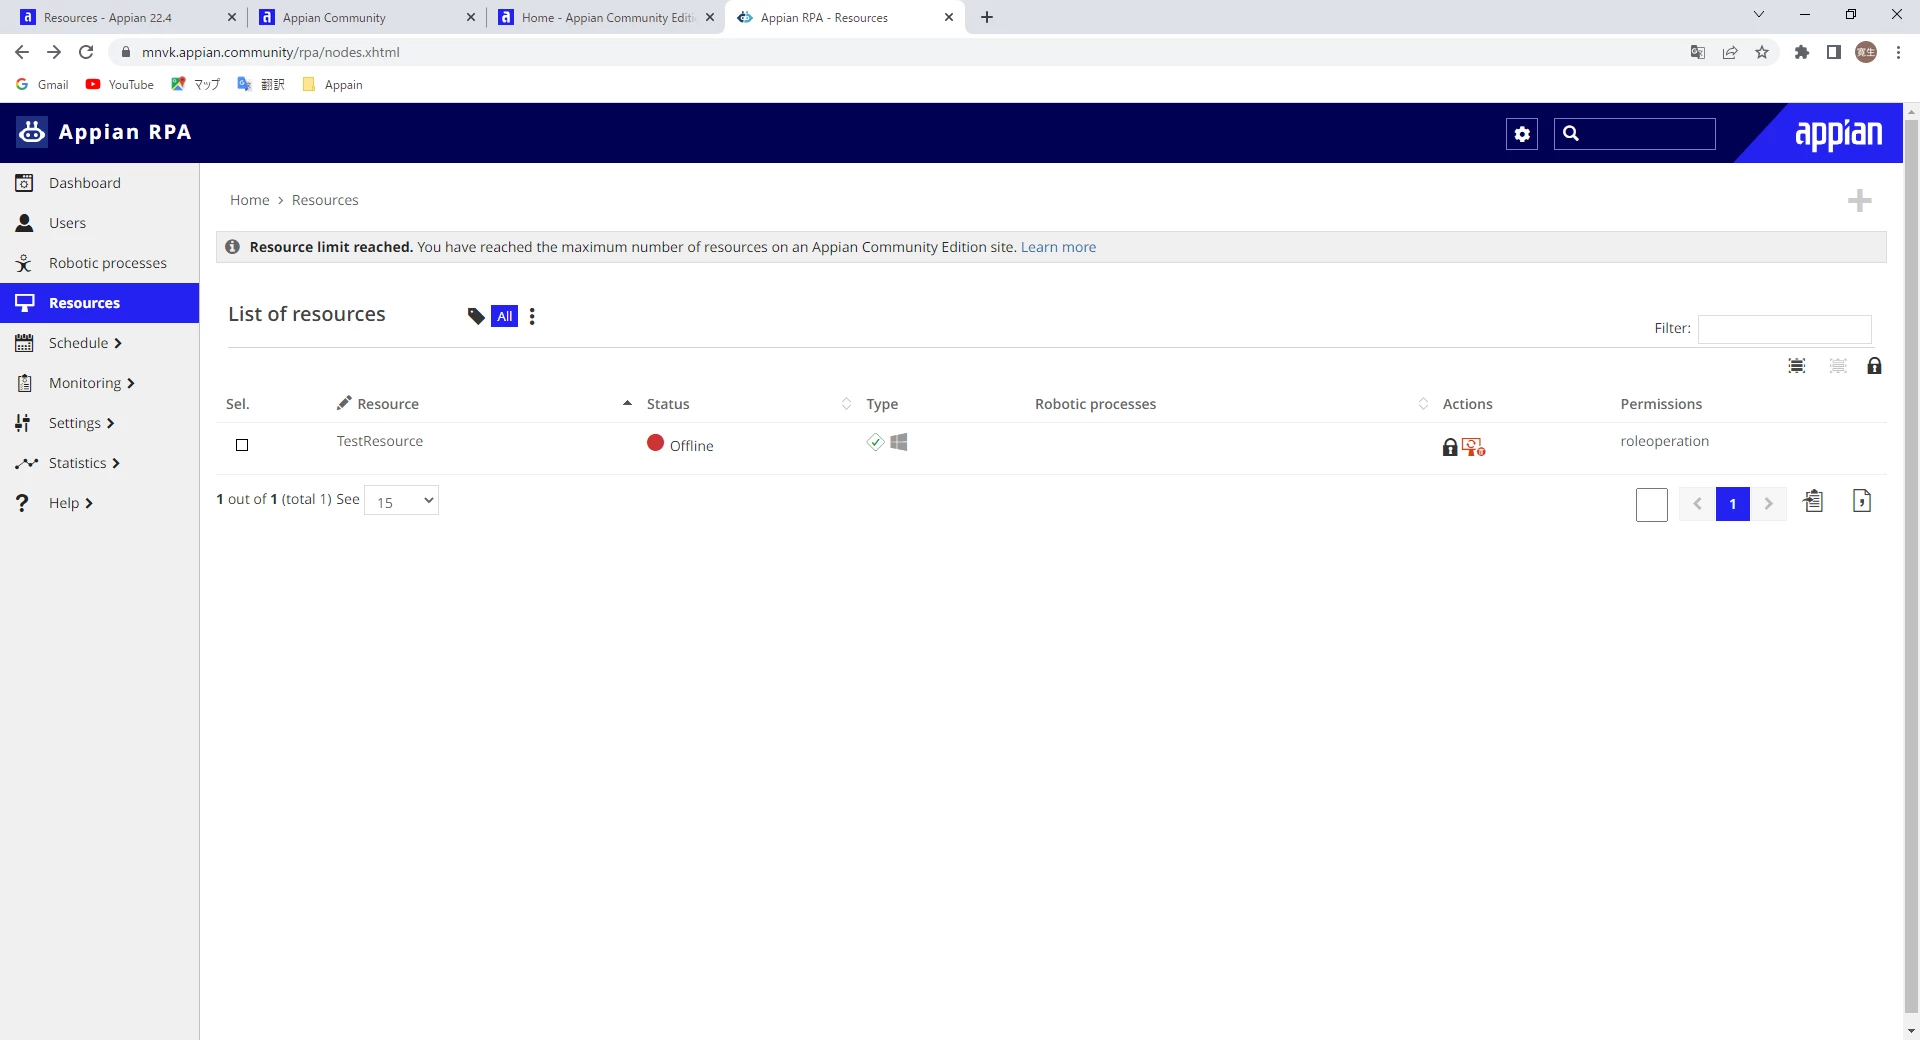Open Chrome side panel icon

click(x=1834, y=52)
